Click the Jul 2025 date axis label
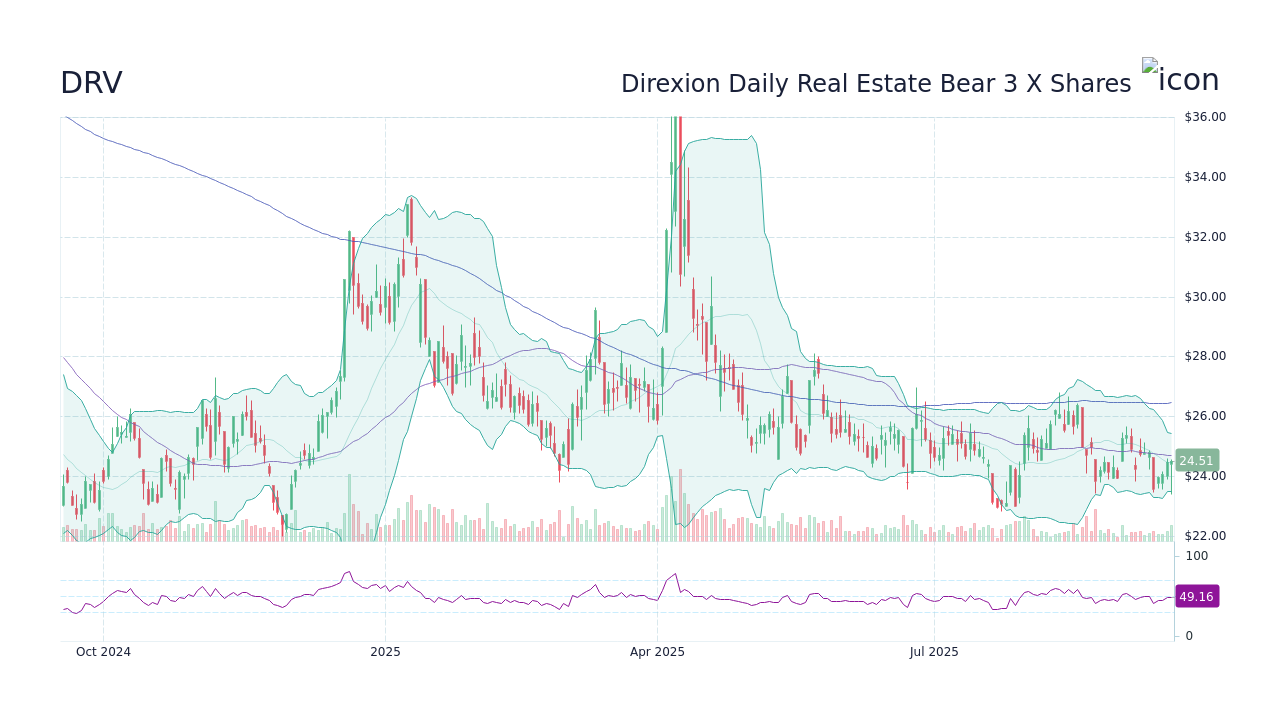The width and height of the screenshot is (1280, 720). [934, 652]
